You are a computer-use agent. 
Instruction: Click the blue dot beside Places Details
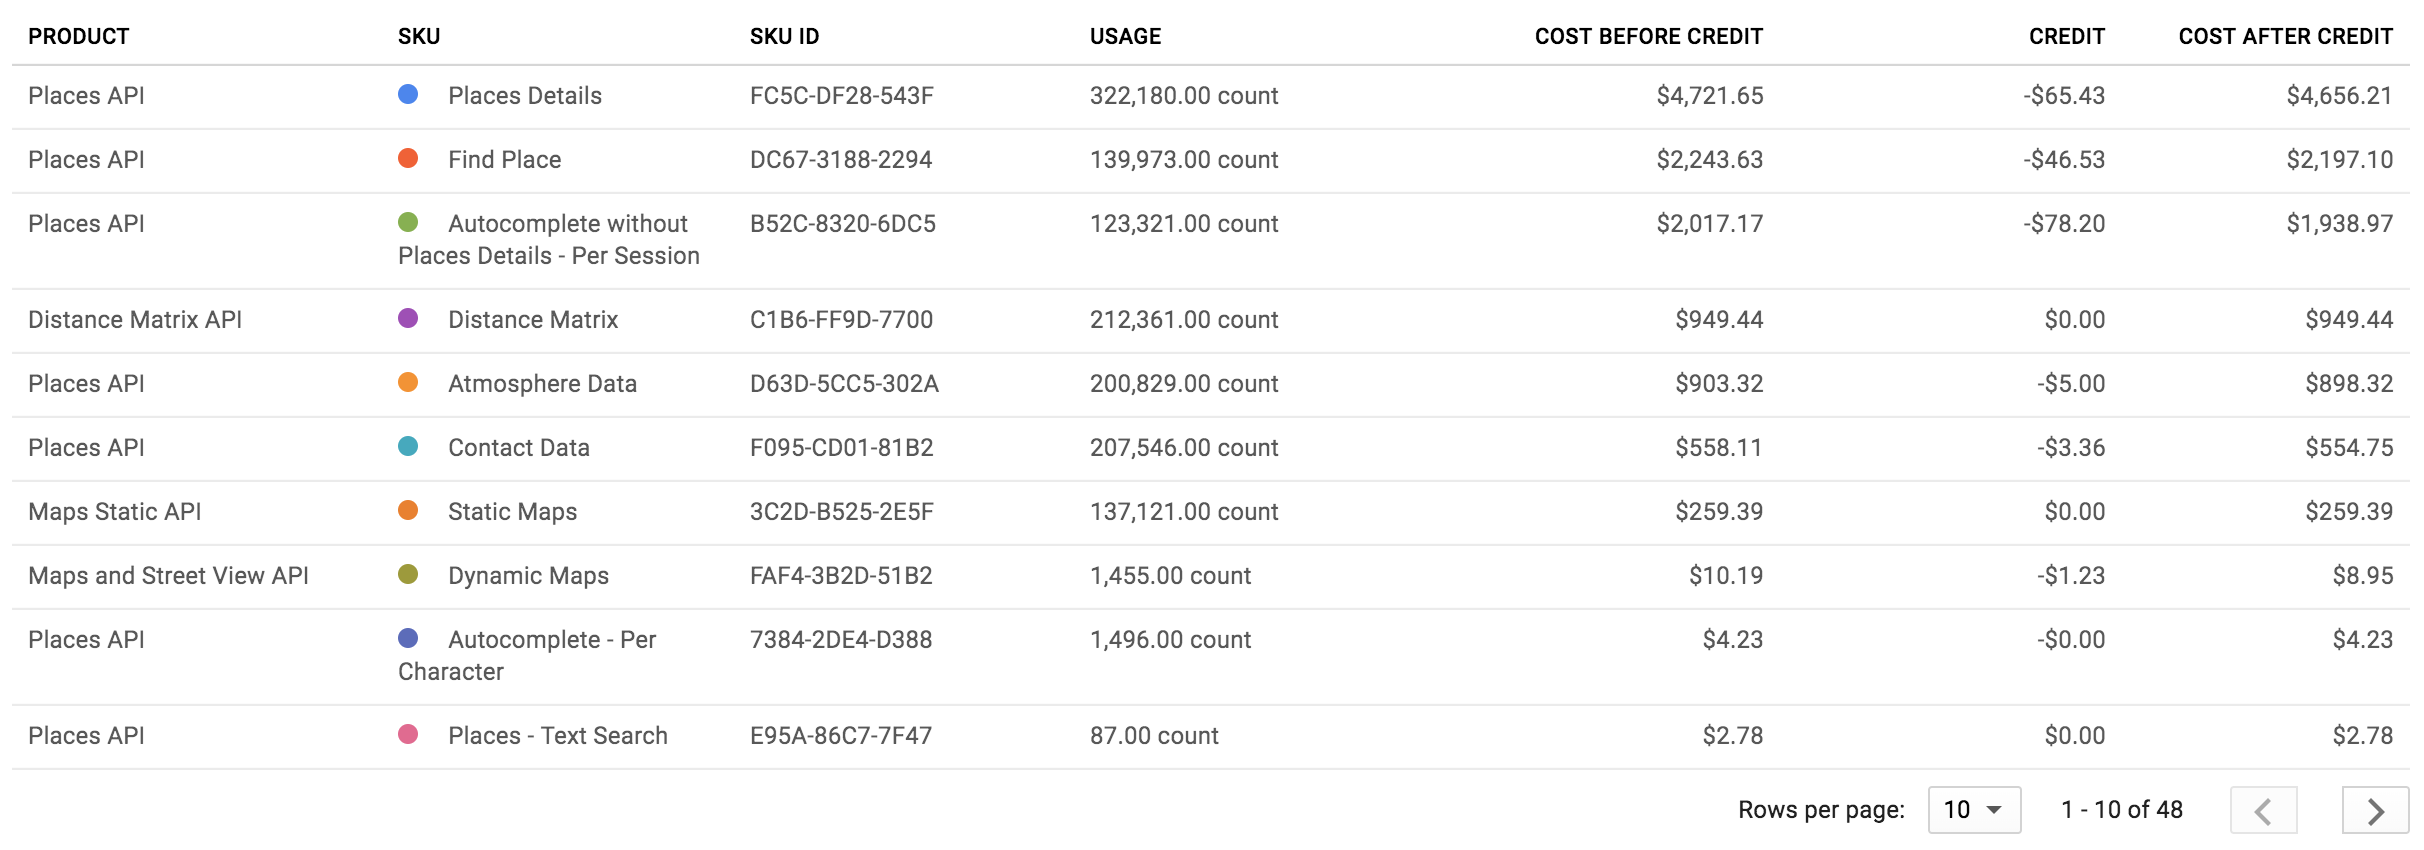pos(409,95)
